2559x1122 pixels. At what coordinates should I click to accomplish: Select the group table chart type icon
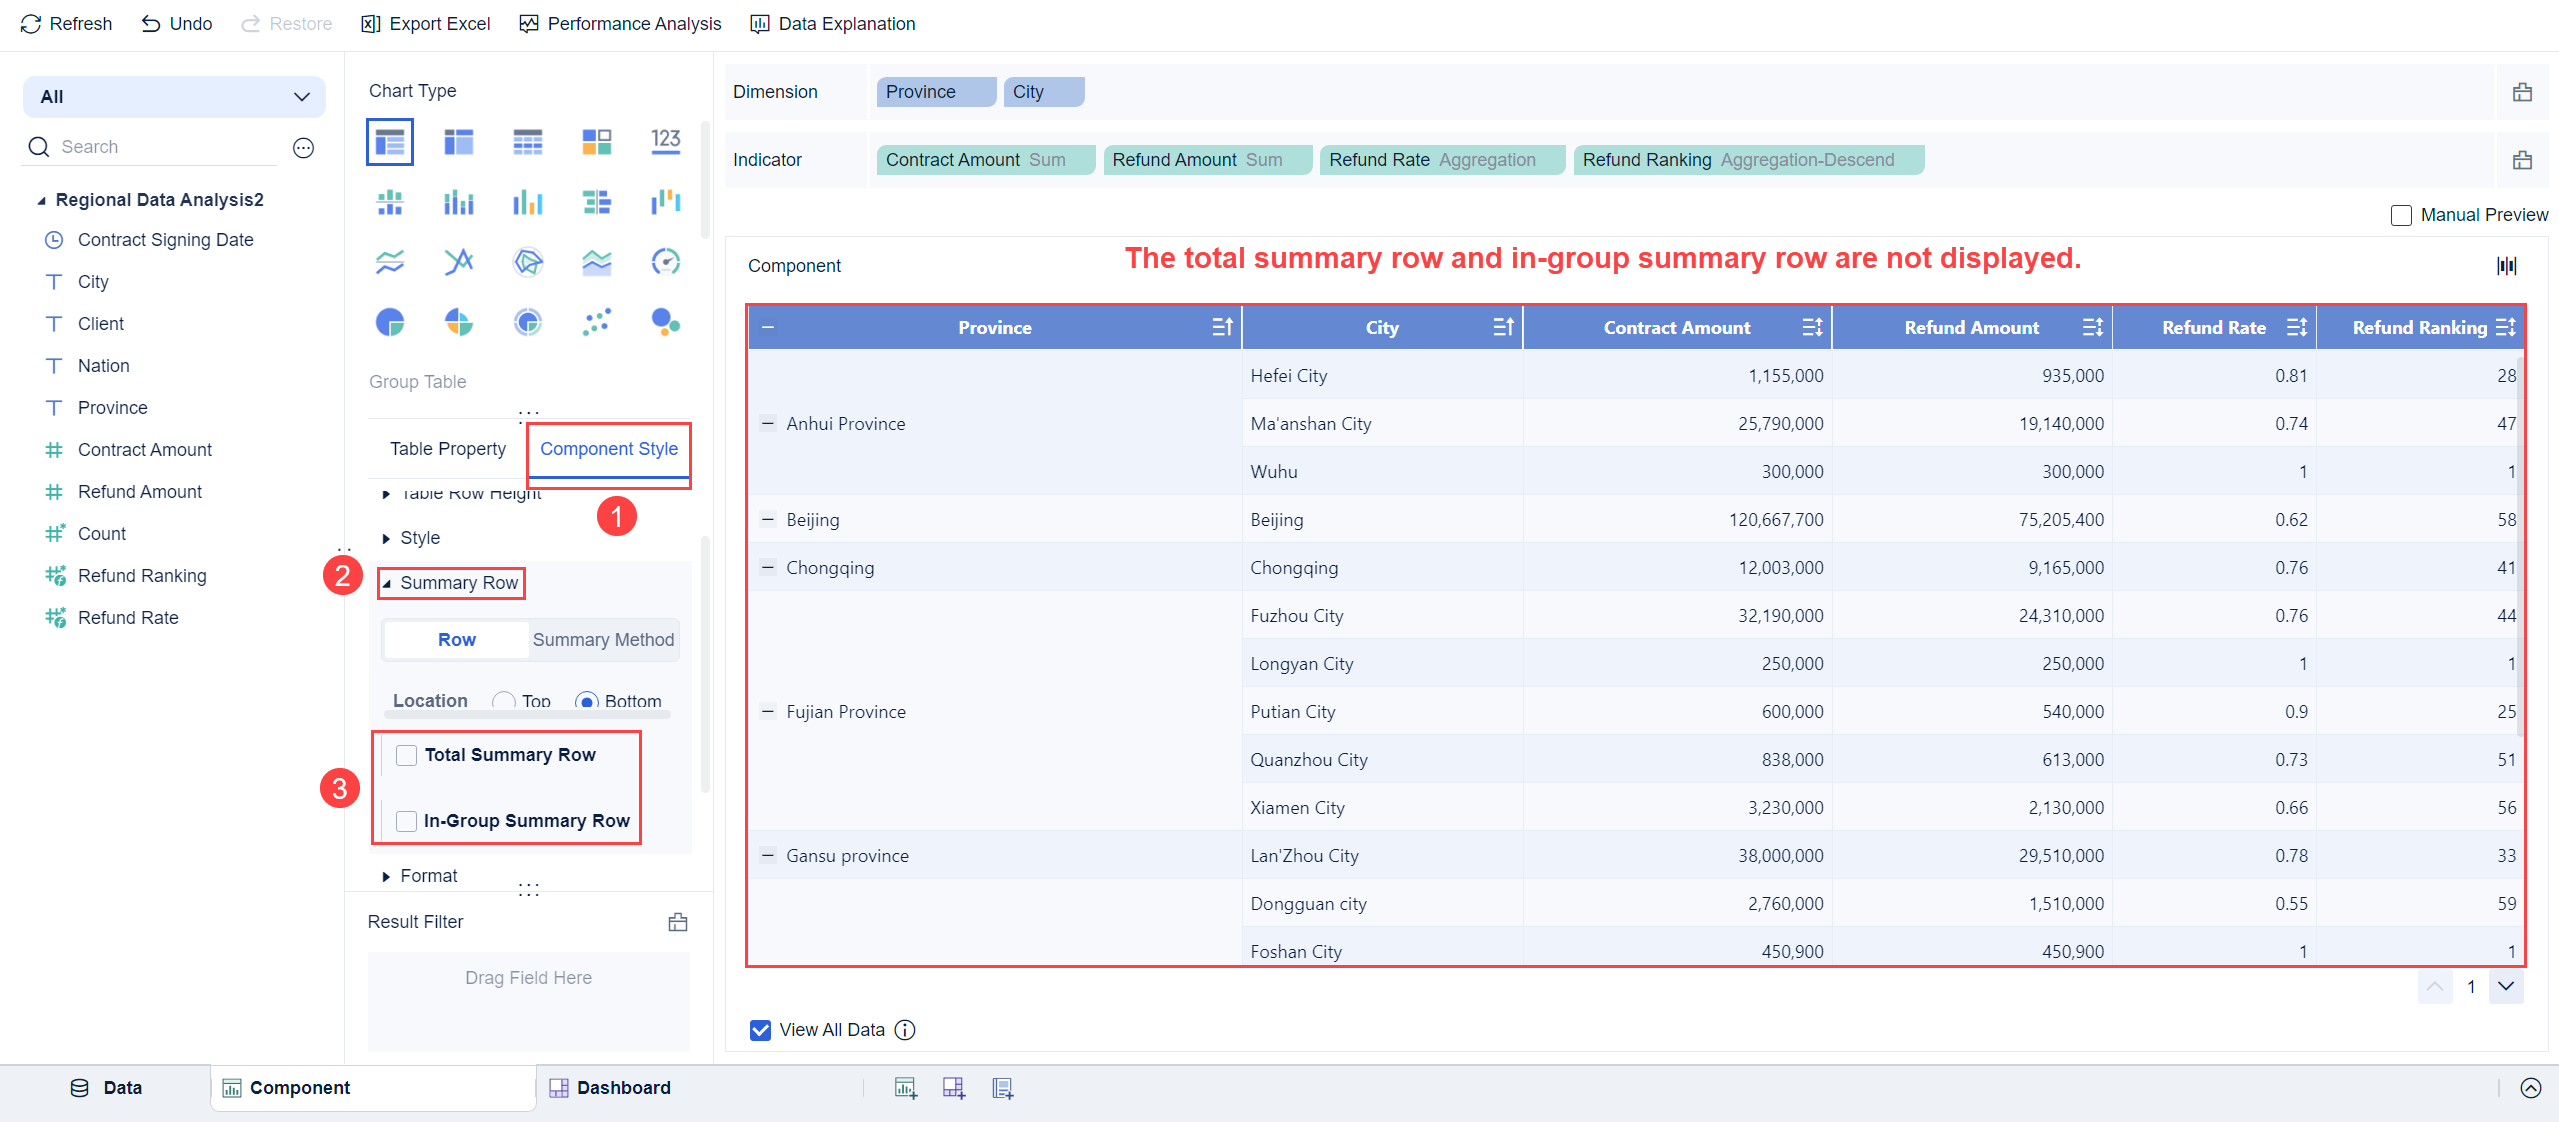coord(390,142)
